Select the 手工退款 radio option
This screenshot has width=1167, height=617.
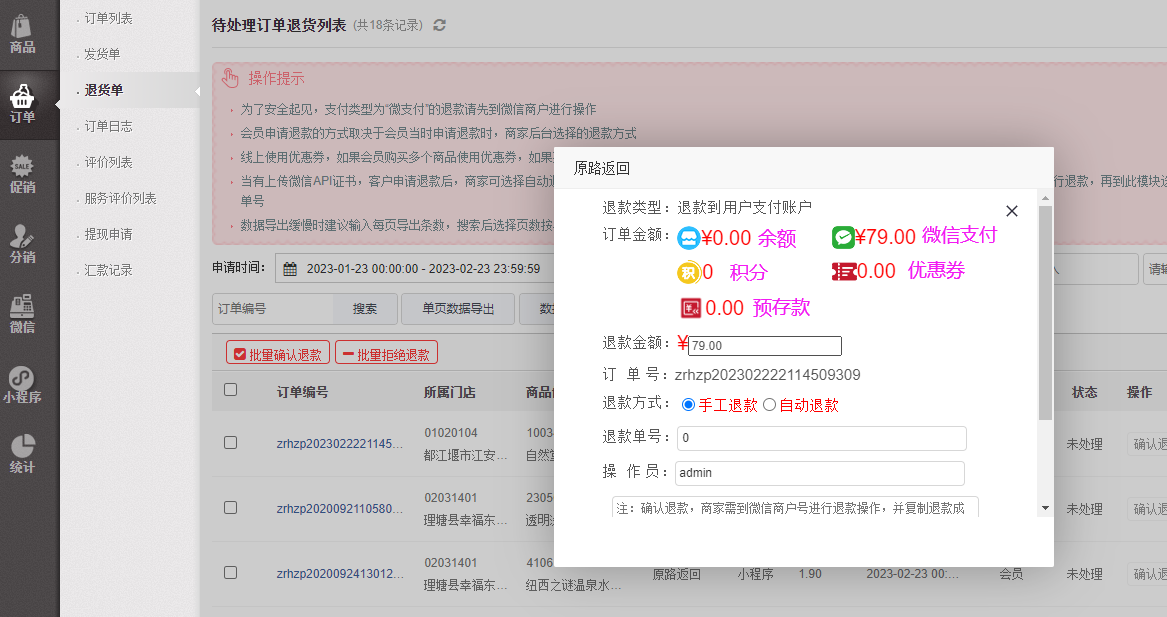pos(688,405)
